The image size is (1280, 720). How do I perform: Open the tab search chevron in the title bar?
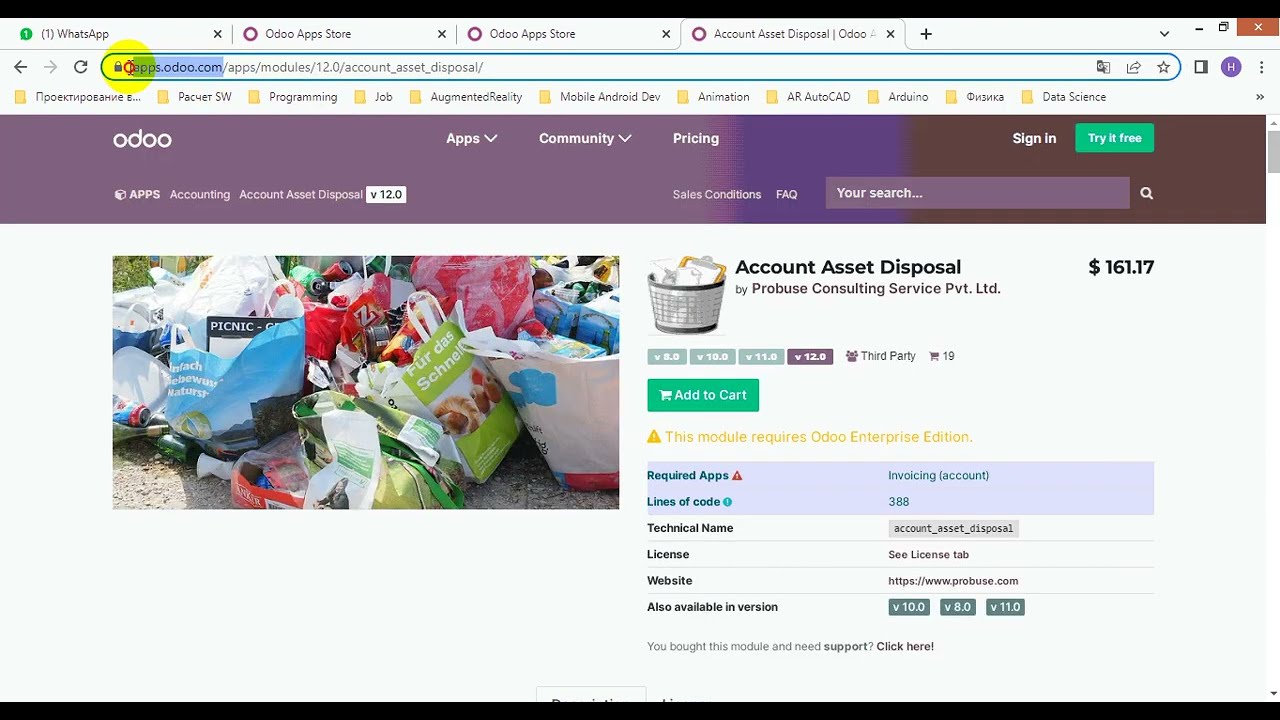pyautogui.click(x=1164, y=34)
